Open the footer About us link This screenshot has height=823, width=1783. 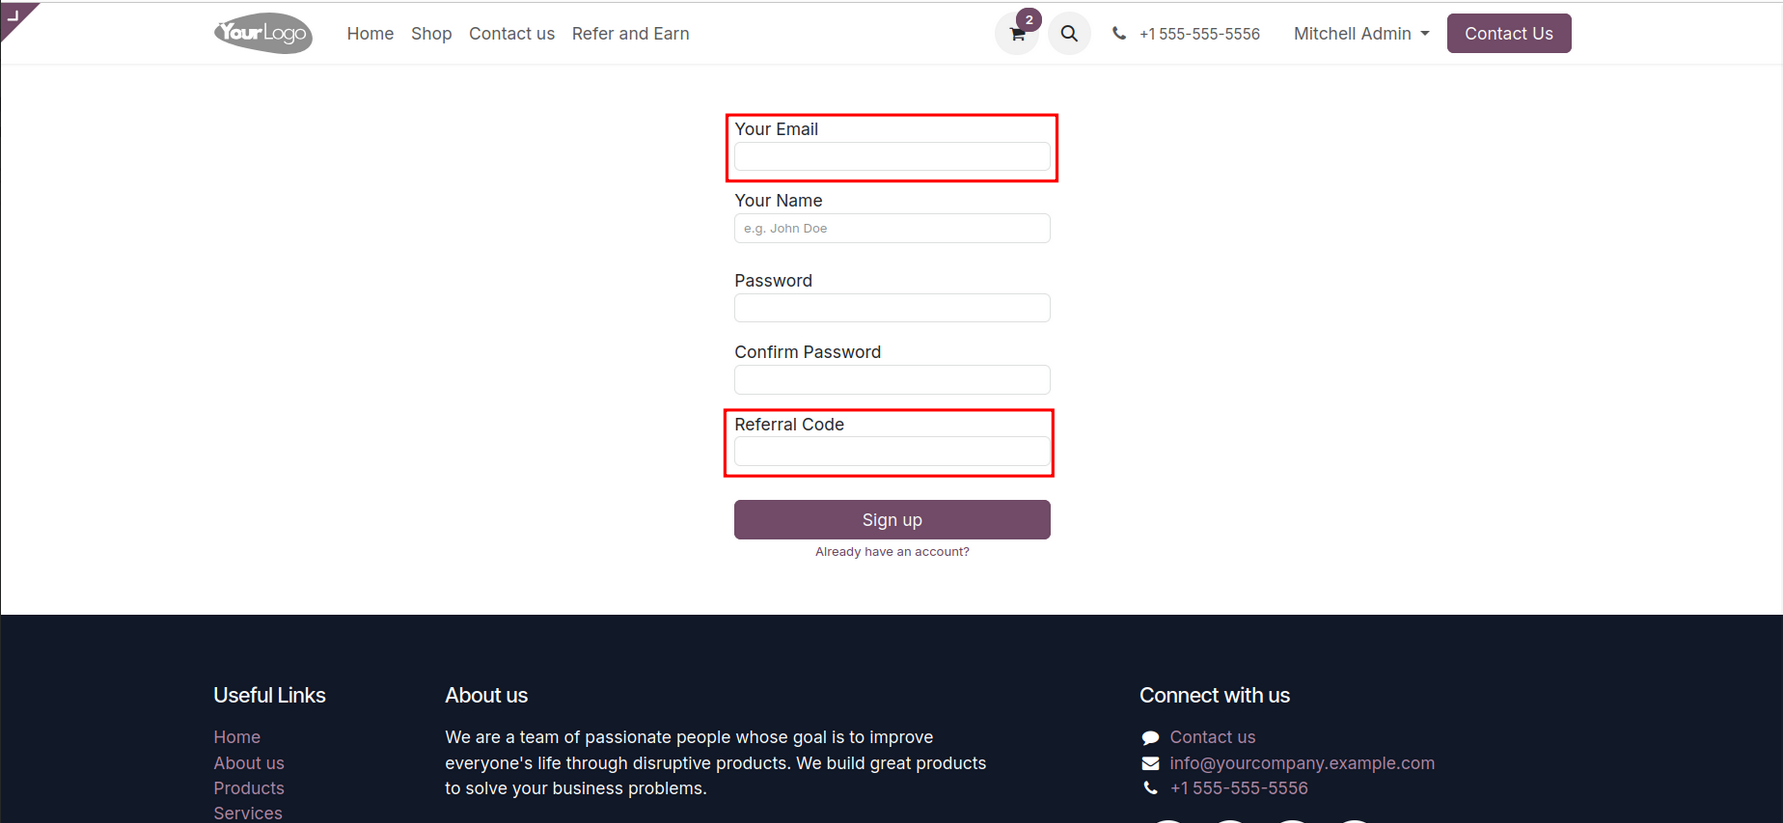click(249, 763)
